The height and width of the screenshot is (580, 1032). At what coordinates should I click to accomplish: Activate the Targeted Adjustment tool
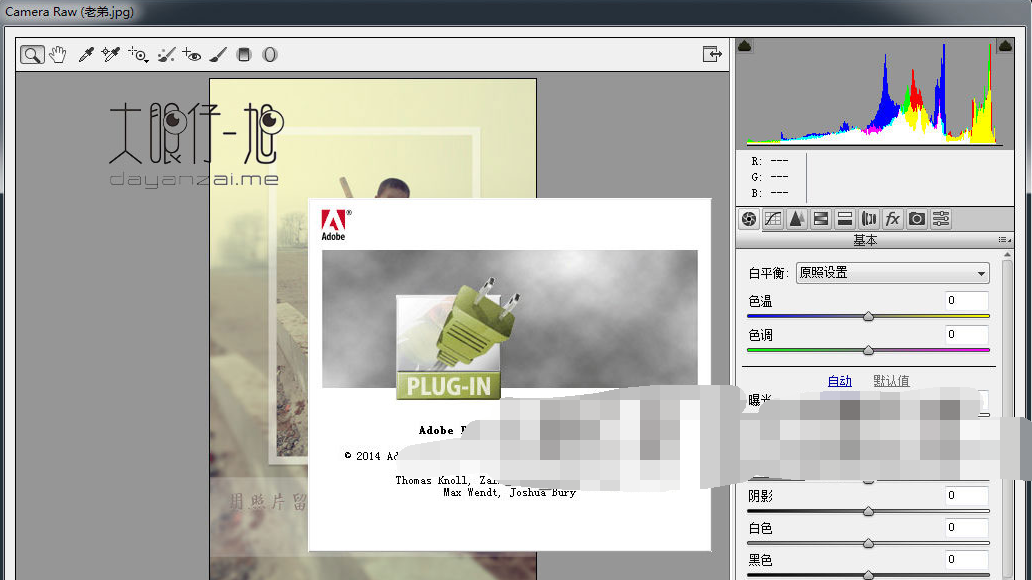(x=138, y=55)
